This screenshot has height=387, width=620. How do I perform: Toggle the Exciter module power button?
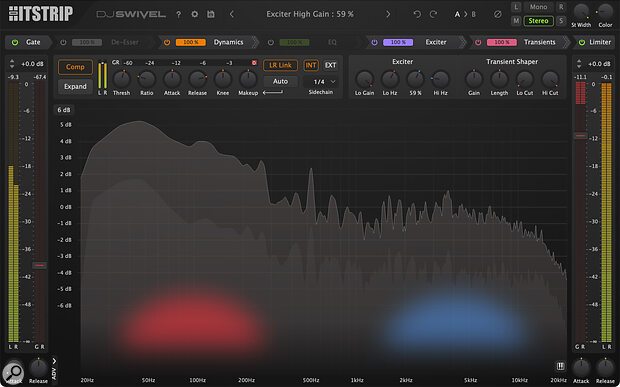(x=374, y=42)
